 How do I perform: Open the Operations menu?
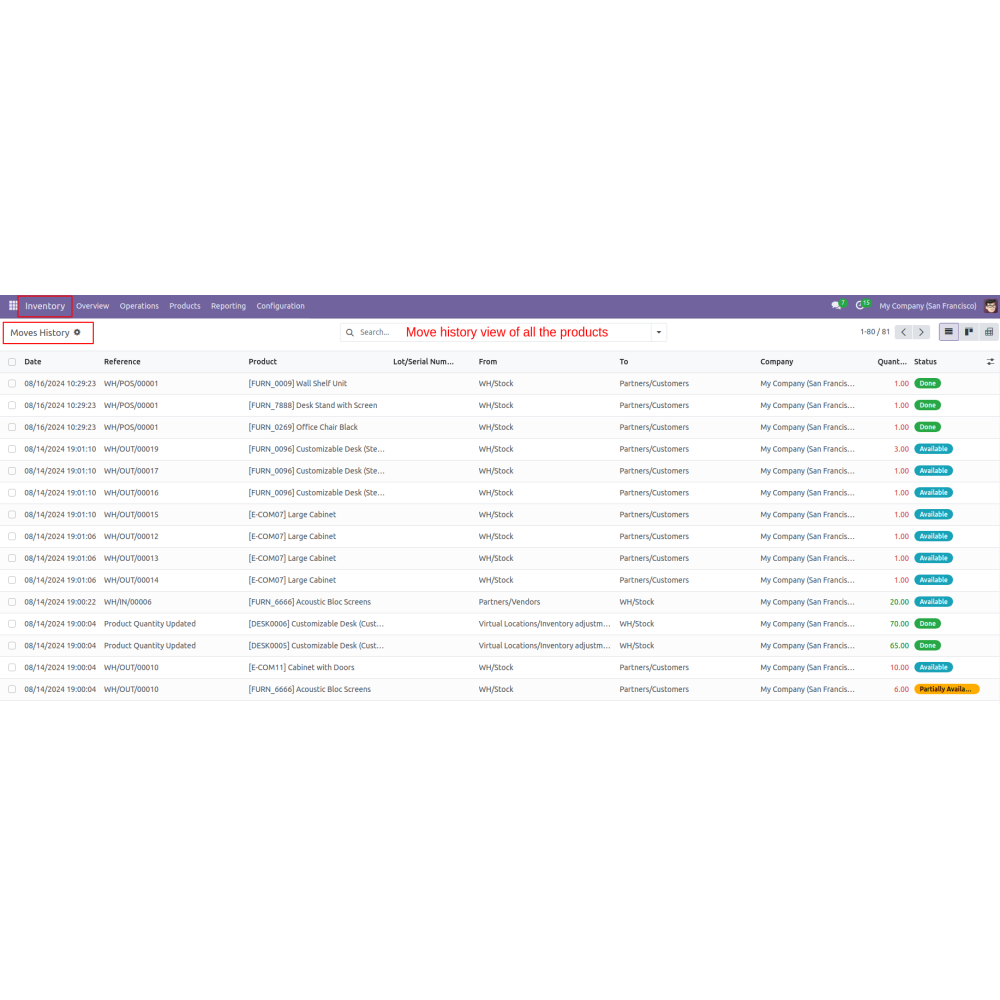[x=139, y=306]
